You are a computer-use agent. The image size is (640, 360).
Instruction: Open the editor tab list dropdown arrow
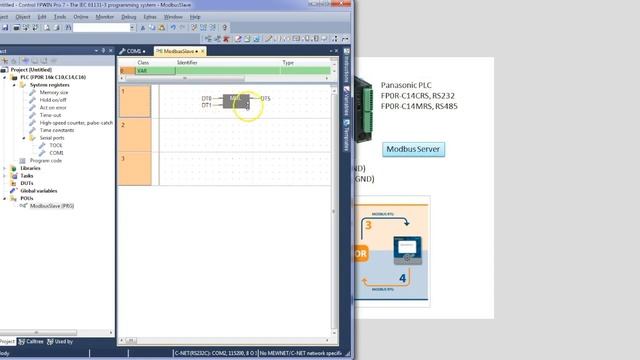click(x=330, y=51)
